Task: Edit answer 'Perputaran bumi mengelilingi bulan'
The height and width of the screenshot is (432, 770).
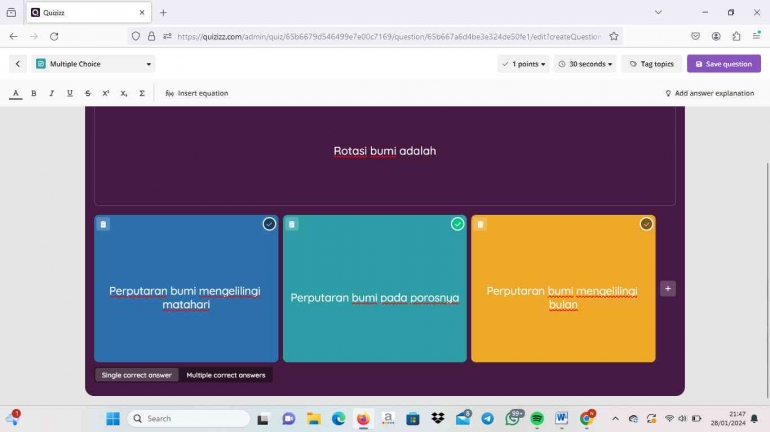Action: tap(562, 297)
